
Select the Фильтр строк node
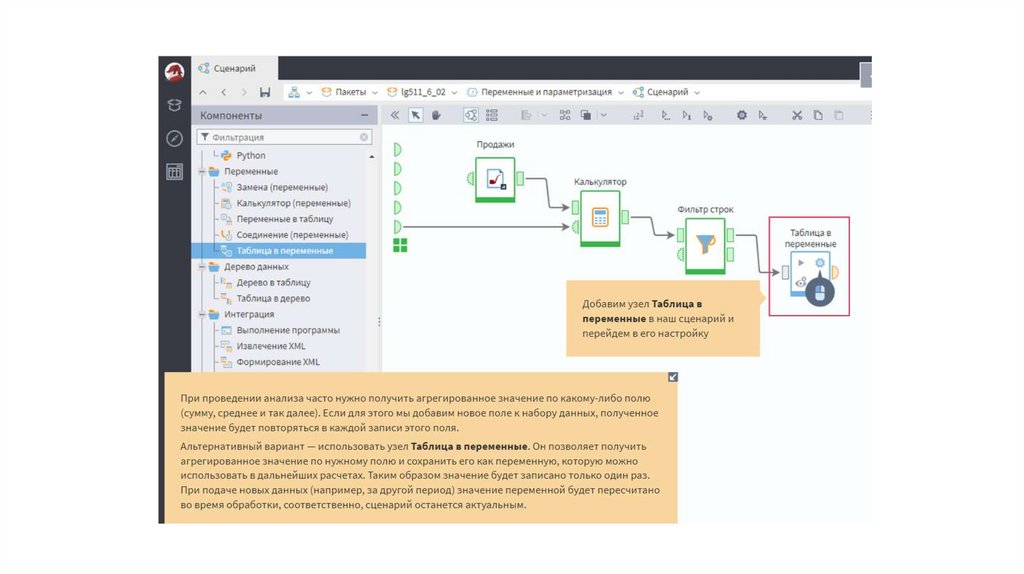[705, 245]
